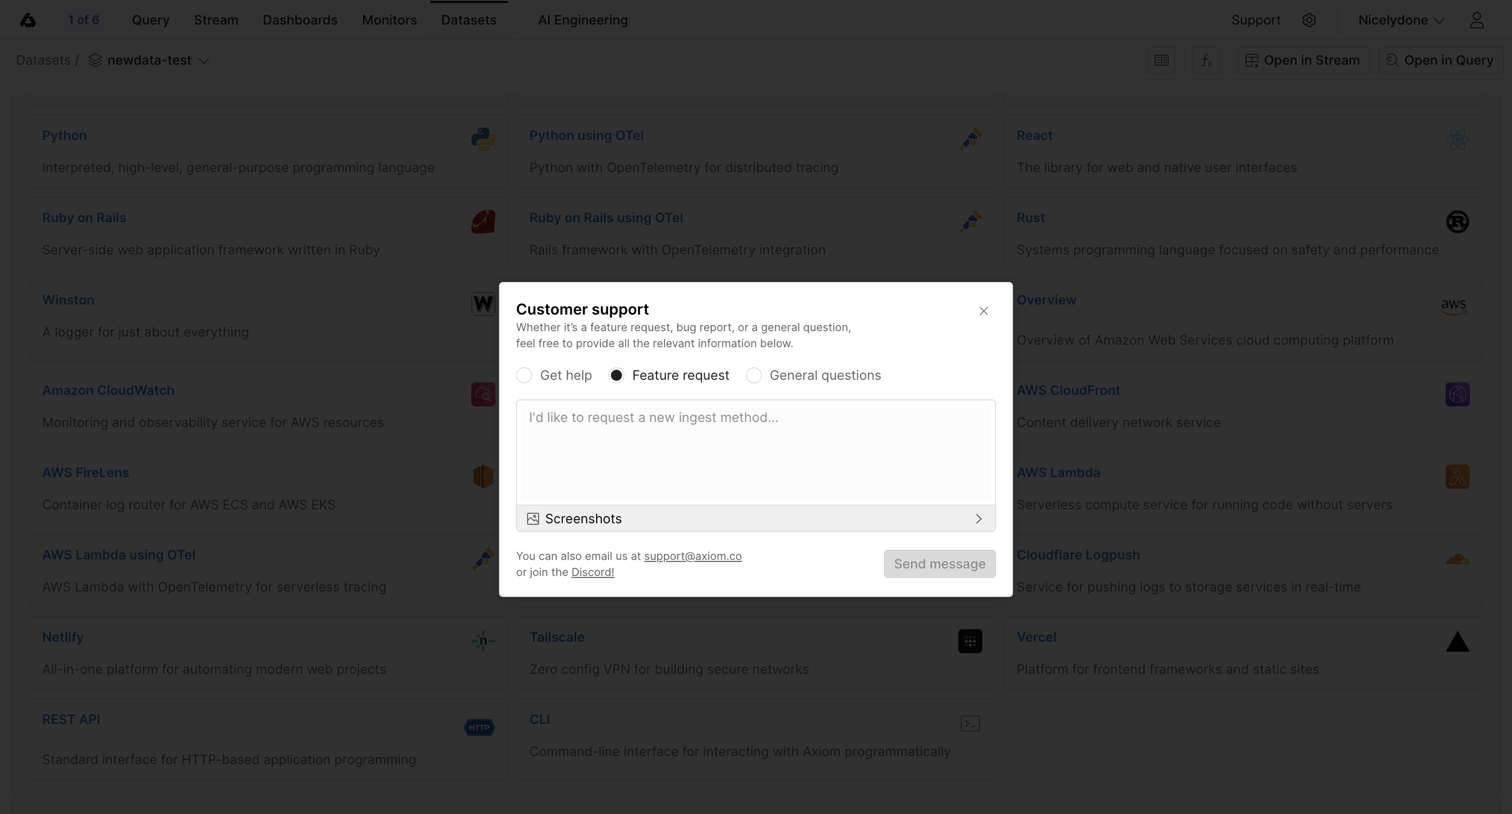Open the Discord link

tap(593, 572)
